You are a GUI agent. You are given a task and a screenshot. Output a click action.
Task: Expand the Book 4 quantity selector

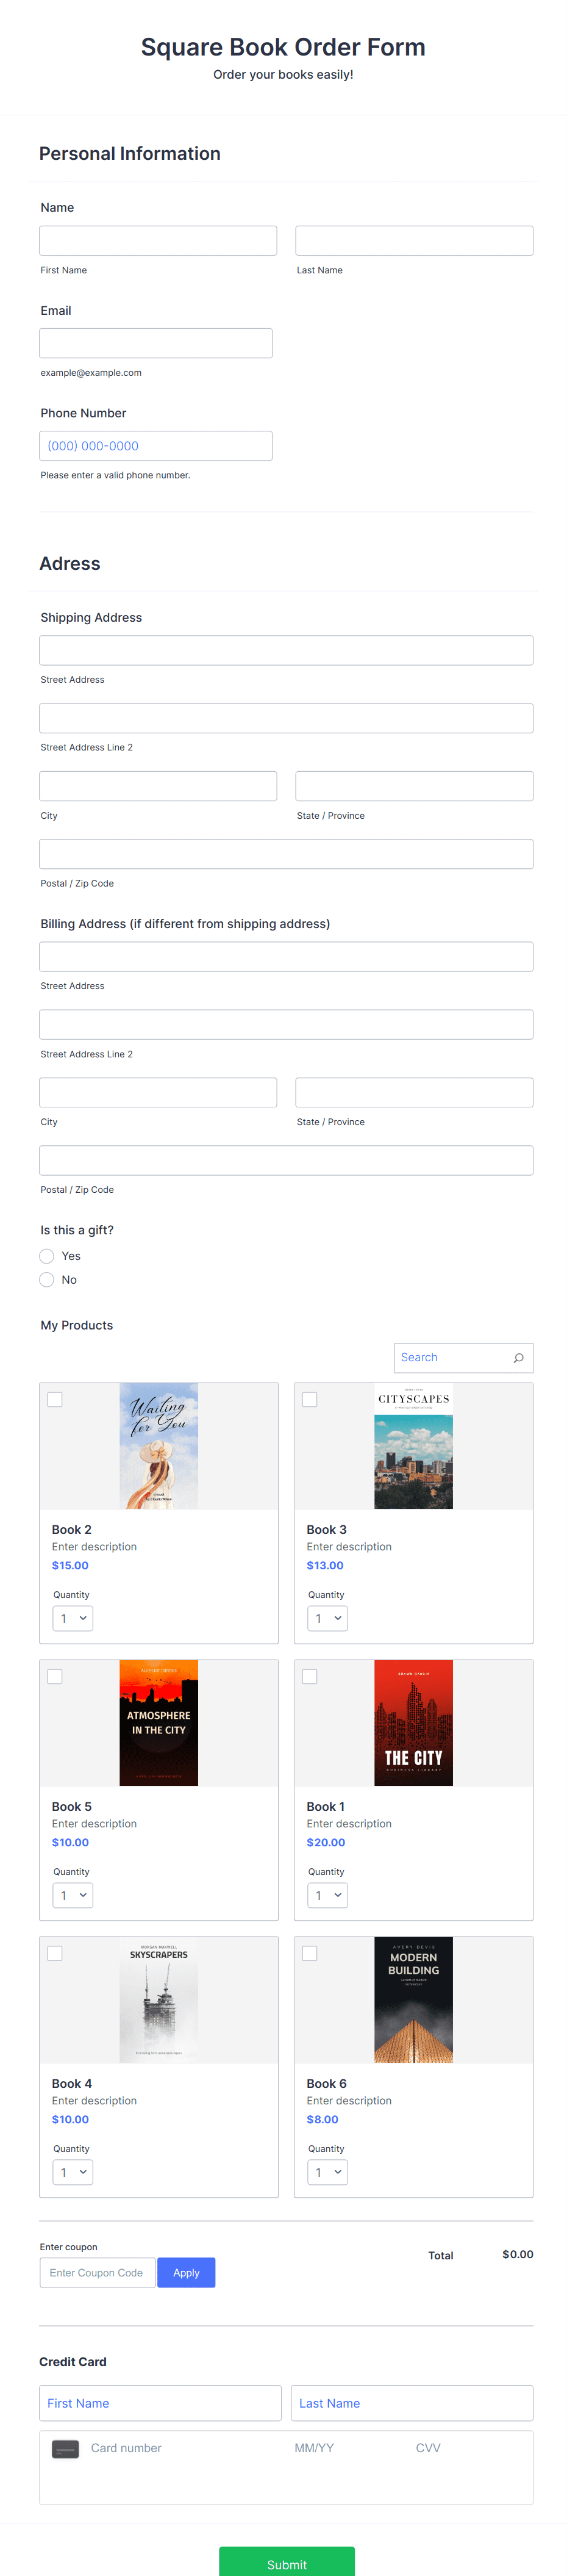point(72,2171)
